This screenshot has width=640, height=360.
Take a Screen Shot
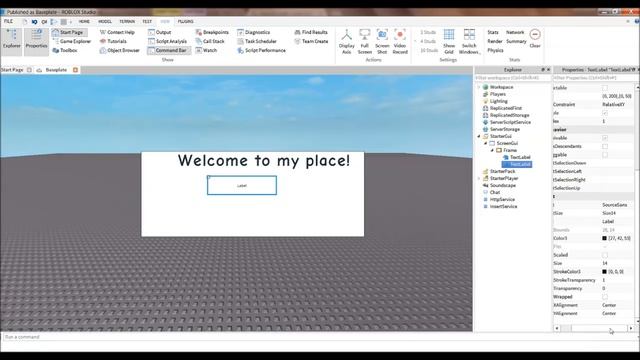click(x=382, y=42)
